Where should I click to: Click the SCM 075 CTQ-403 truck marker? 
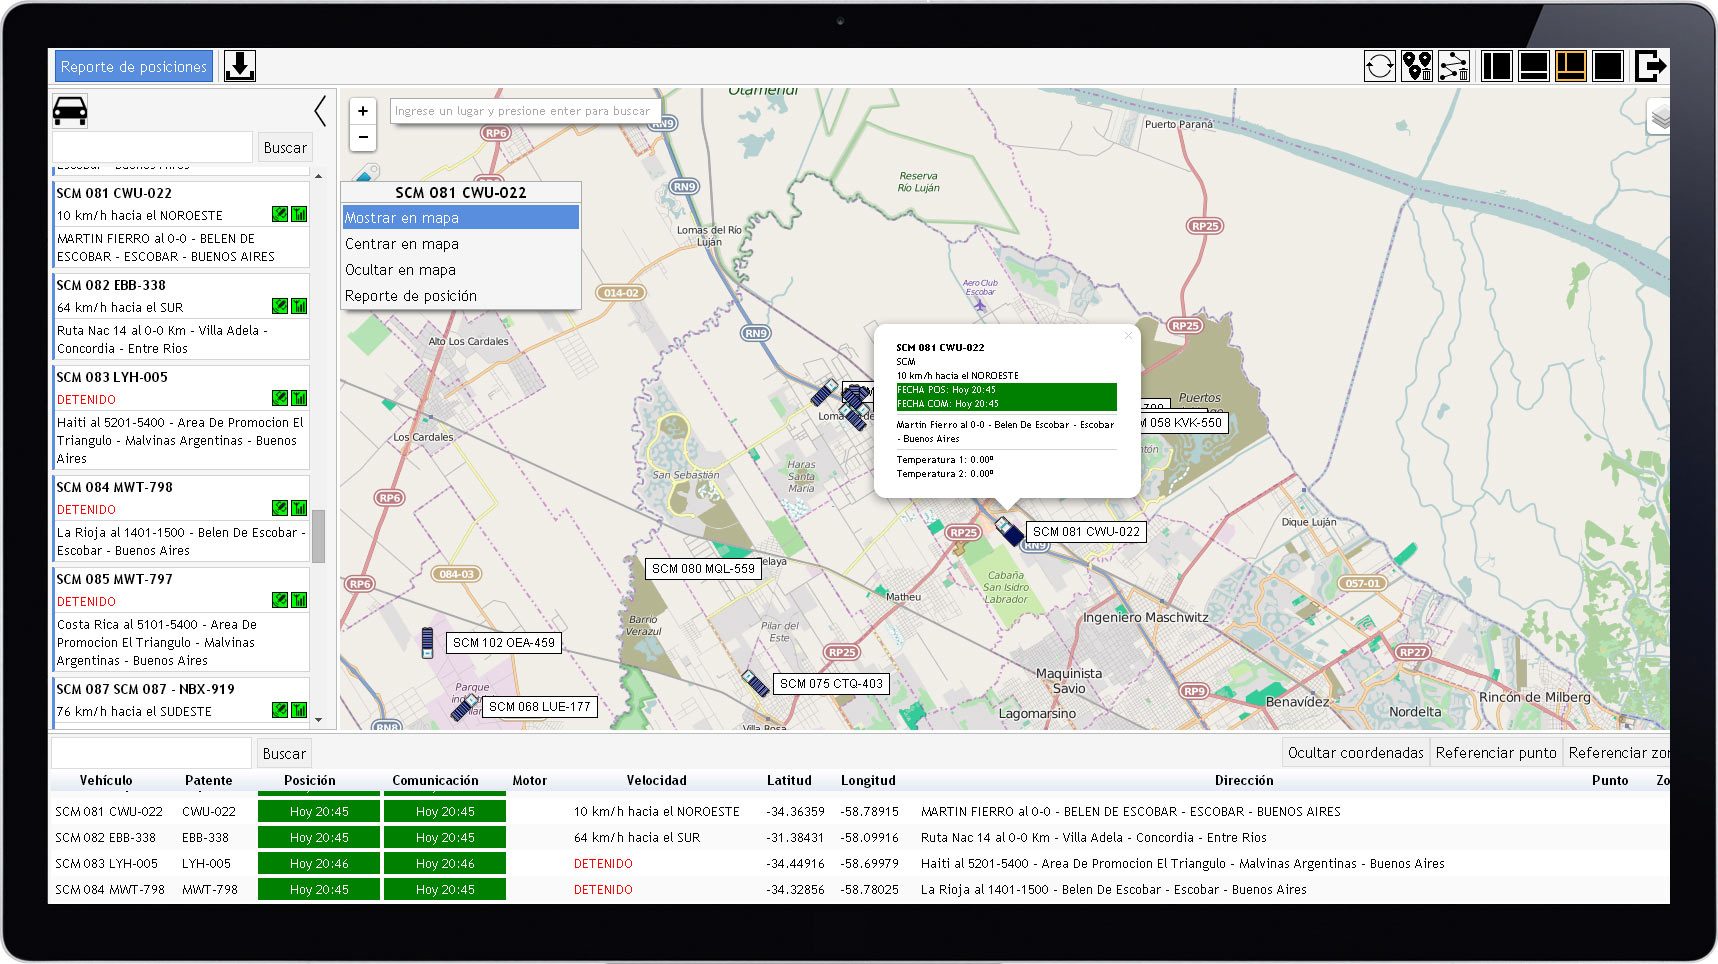[755, 683]
